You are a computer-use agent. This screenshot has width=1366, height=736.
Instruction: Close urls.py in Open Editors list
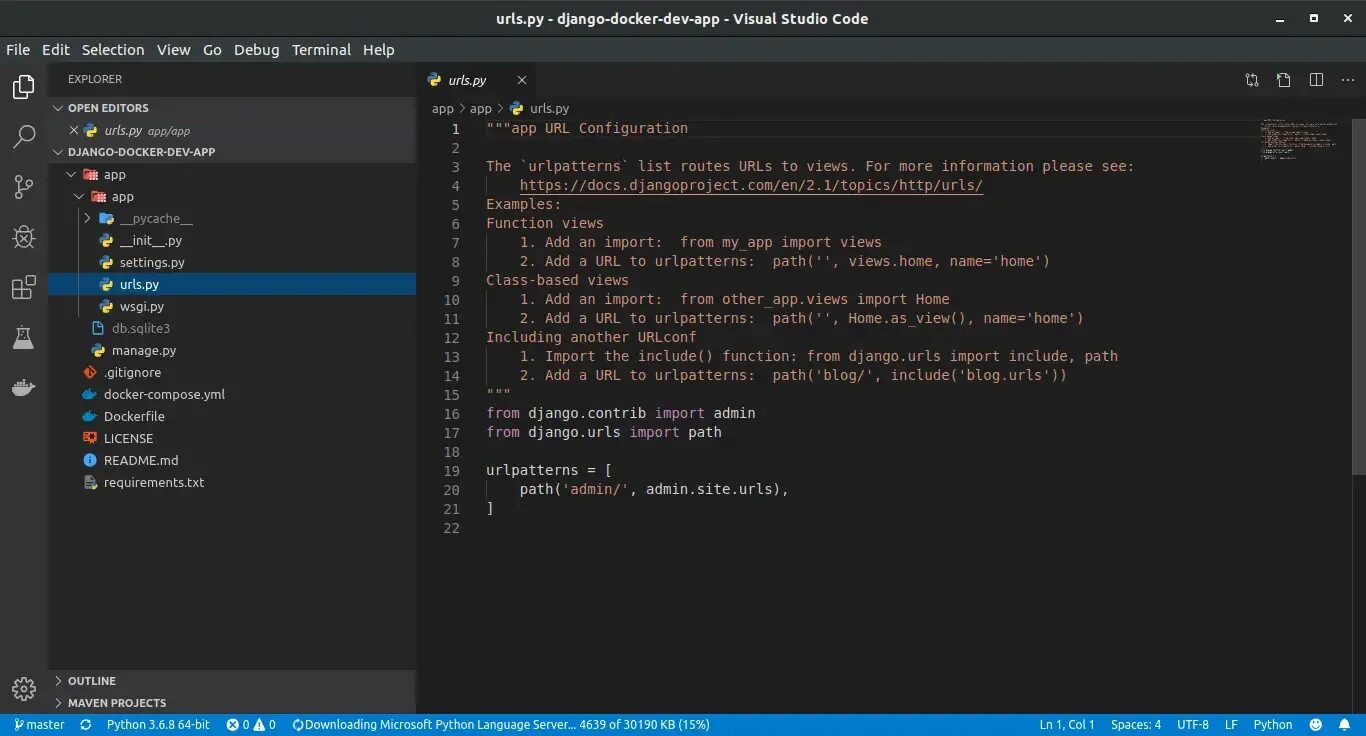coord(74,130)
